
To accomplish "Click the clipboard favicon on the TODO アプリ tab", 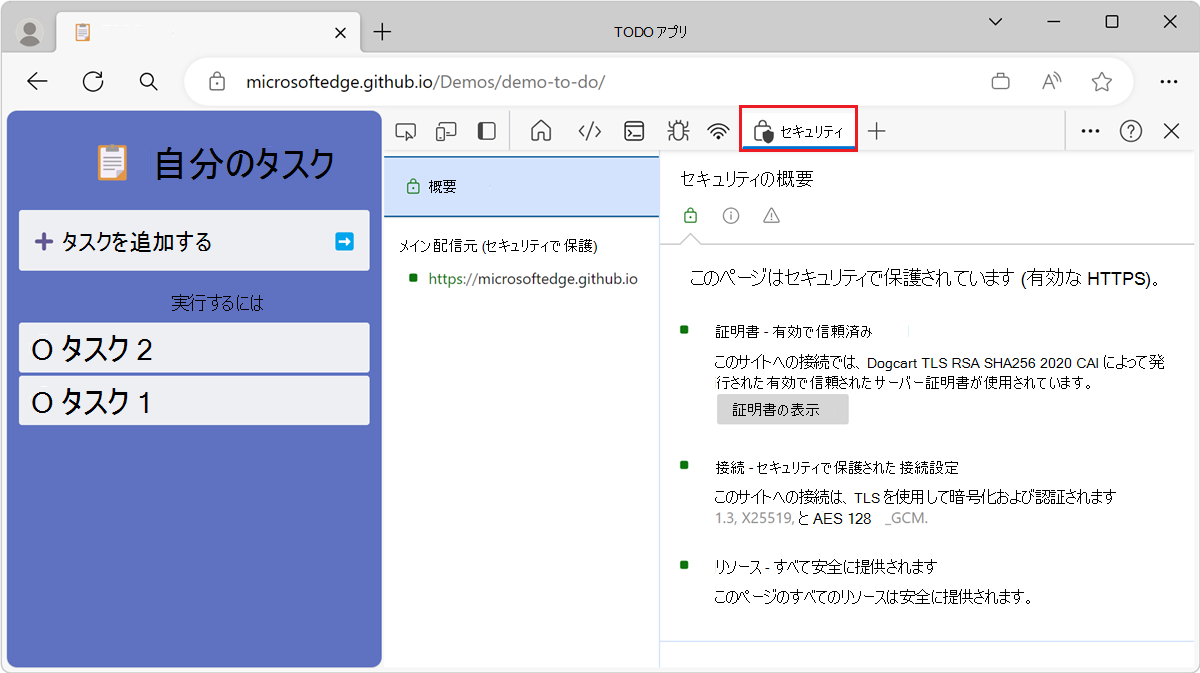I will click(82, 32).
